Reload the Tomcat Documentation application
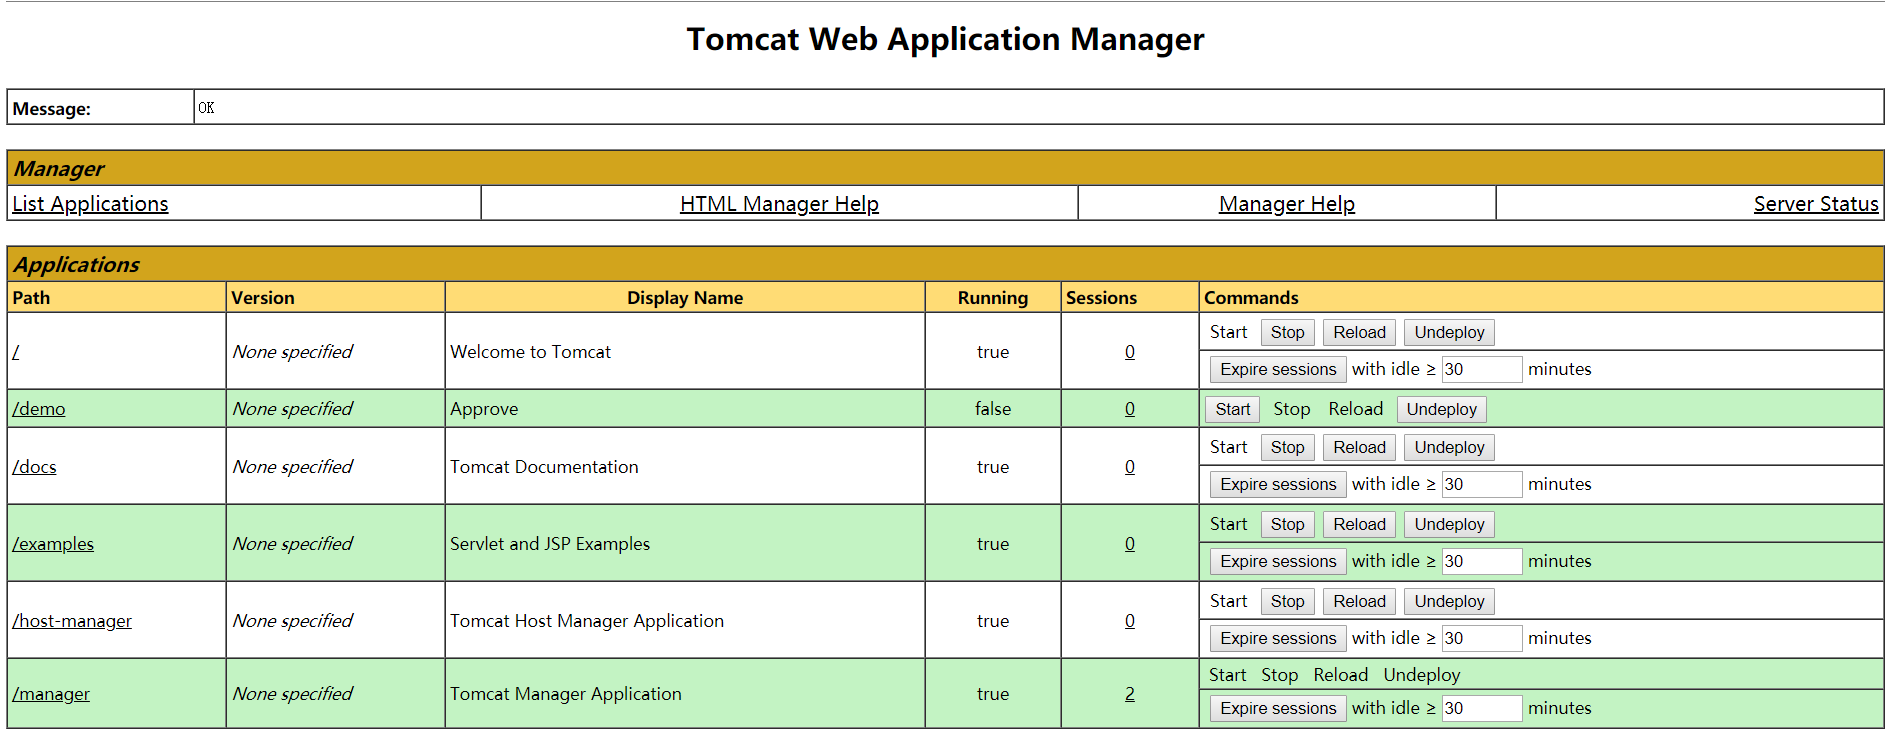The height and width of the screenshot is (745, 1894). (x=1359, y=448)
